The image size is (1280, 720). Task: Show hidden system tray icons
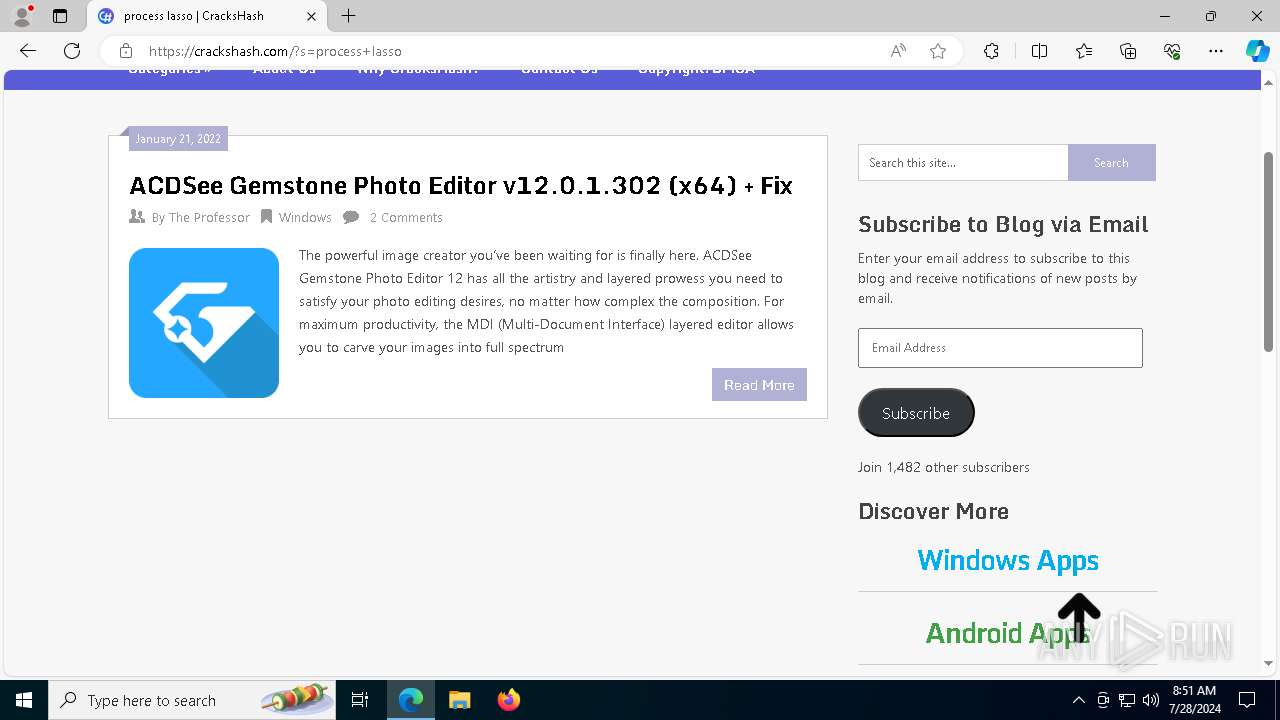point(1078,700)
